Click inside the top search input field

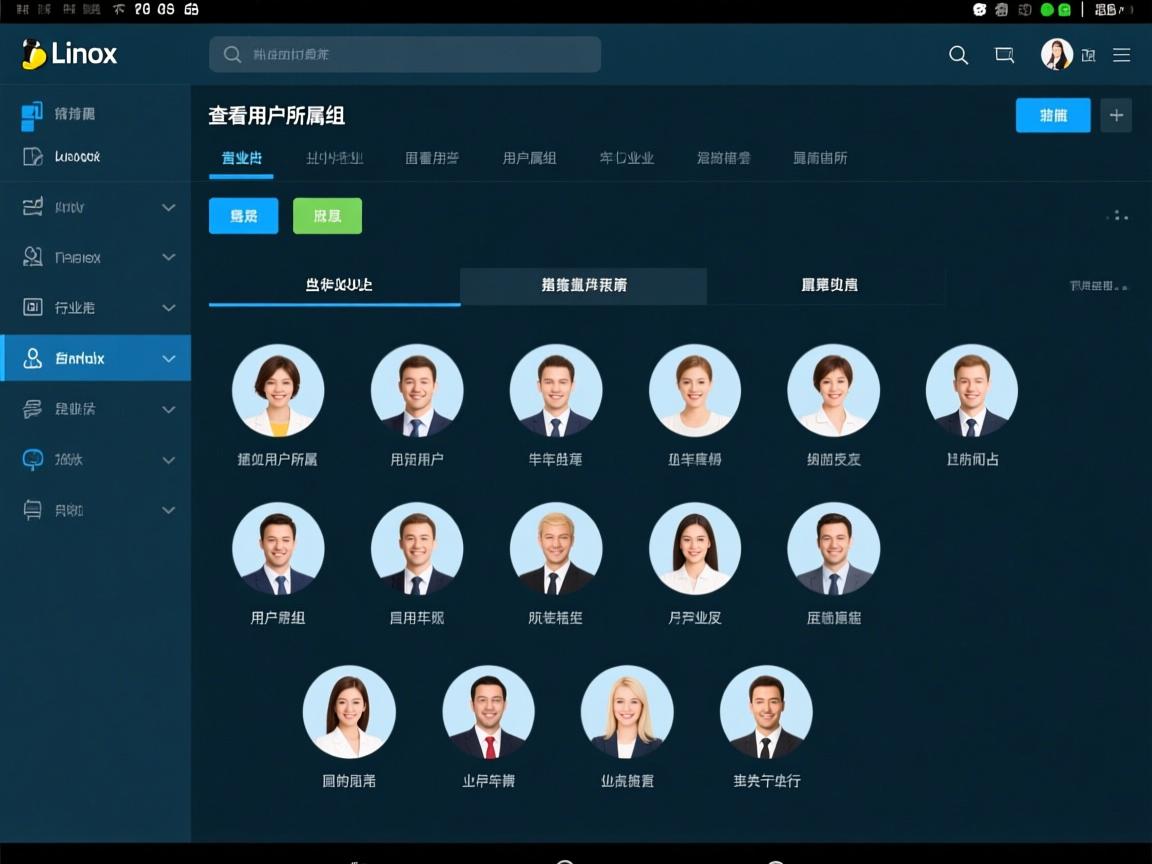tap(404, 55)
